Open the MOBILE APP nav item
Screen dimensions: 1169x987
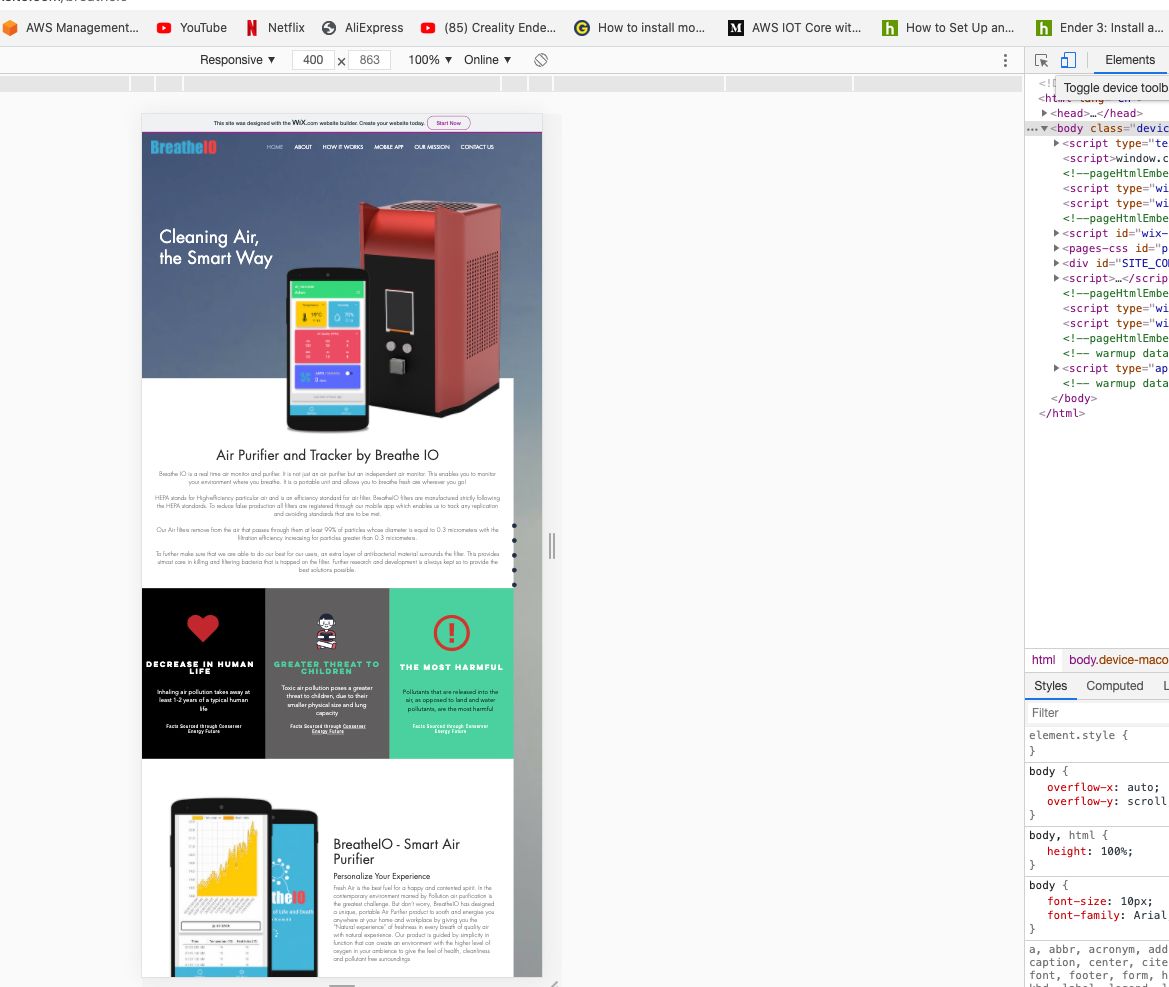[388, 147]
